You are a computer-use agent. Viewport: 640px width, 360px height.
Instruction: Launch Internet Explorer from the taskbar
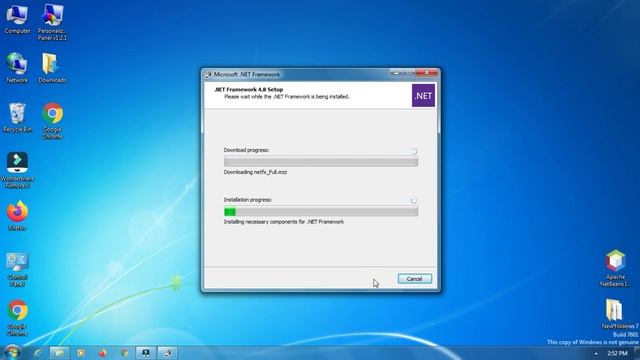(x=38, y=353)
